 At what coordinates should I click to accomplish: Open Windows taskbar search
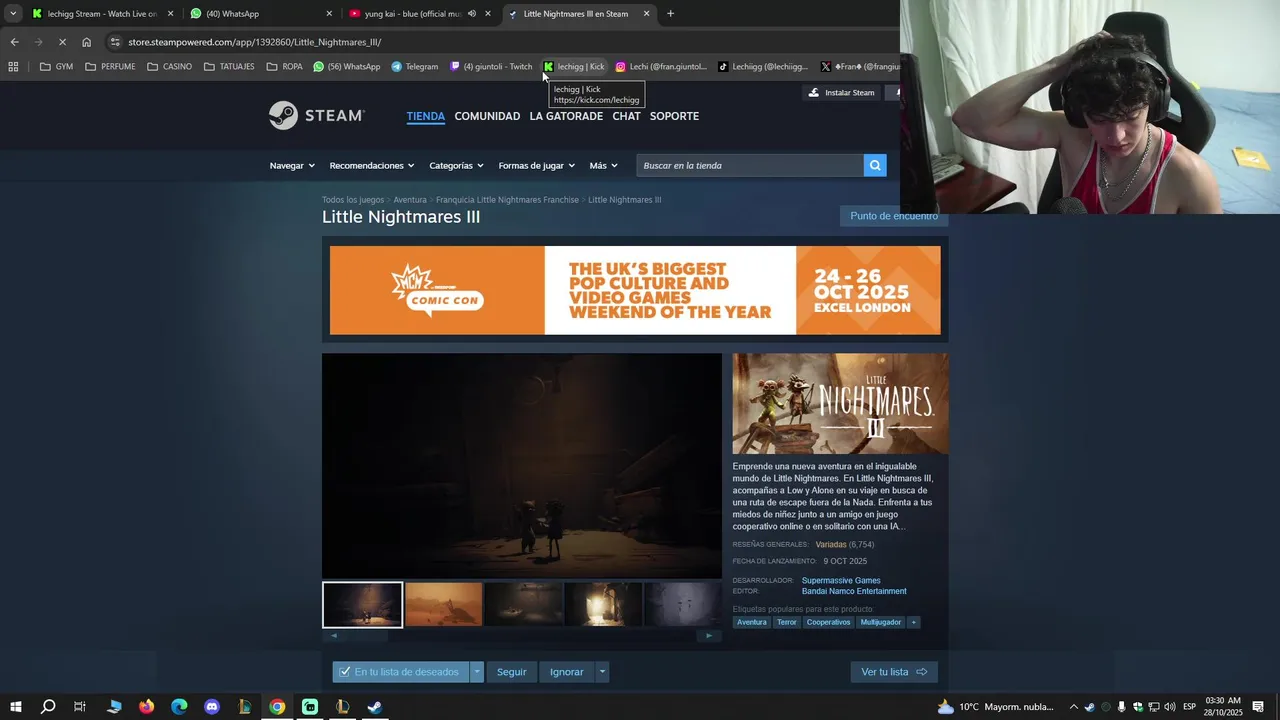click(47, 707)
